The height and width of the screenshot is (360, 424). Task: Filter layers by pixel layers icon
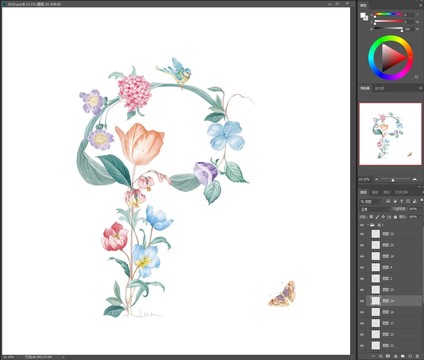click(x=388, y=201)
